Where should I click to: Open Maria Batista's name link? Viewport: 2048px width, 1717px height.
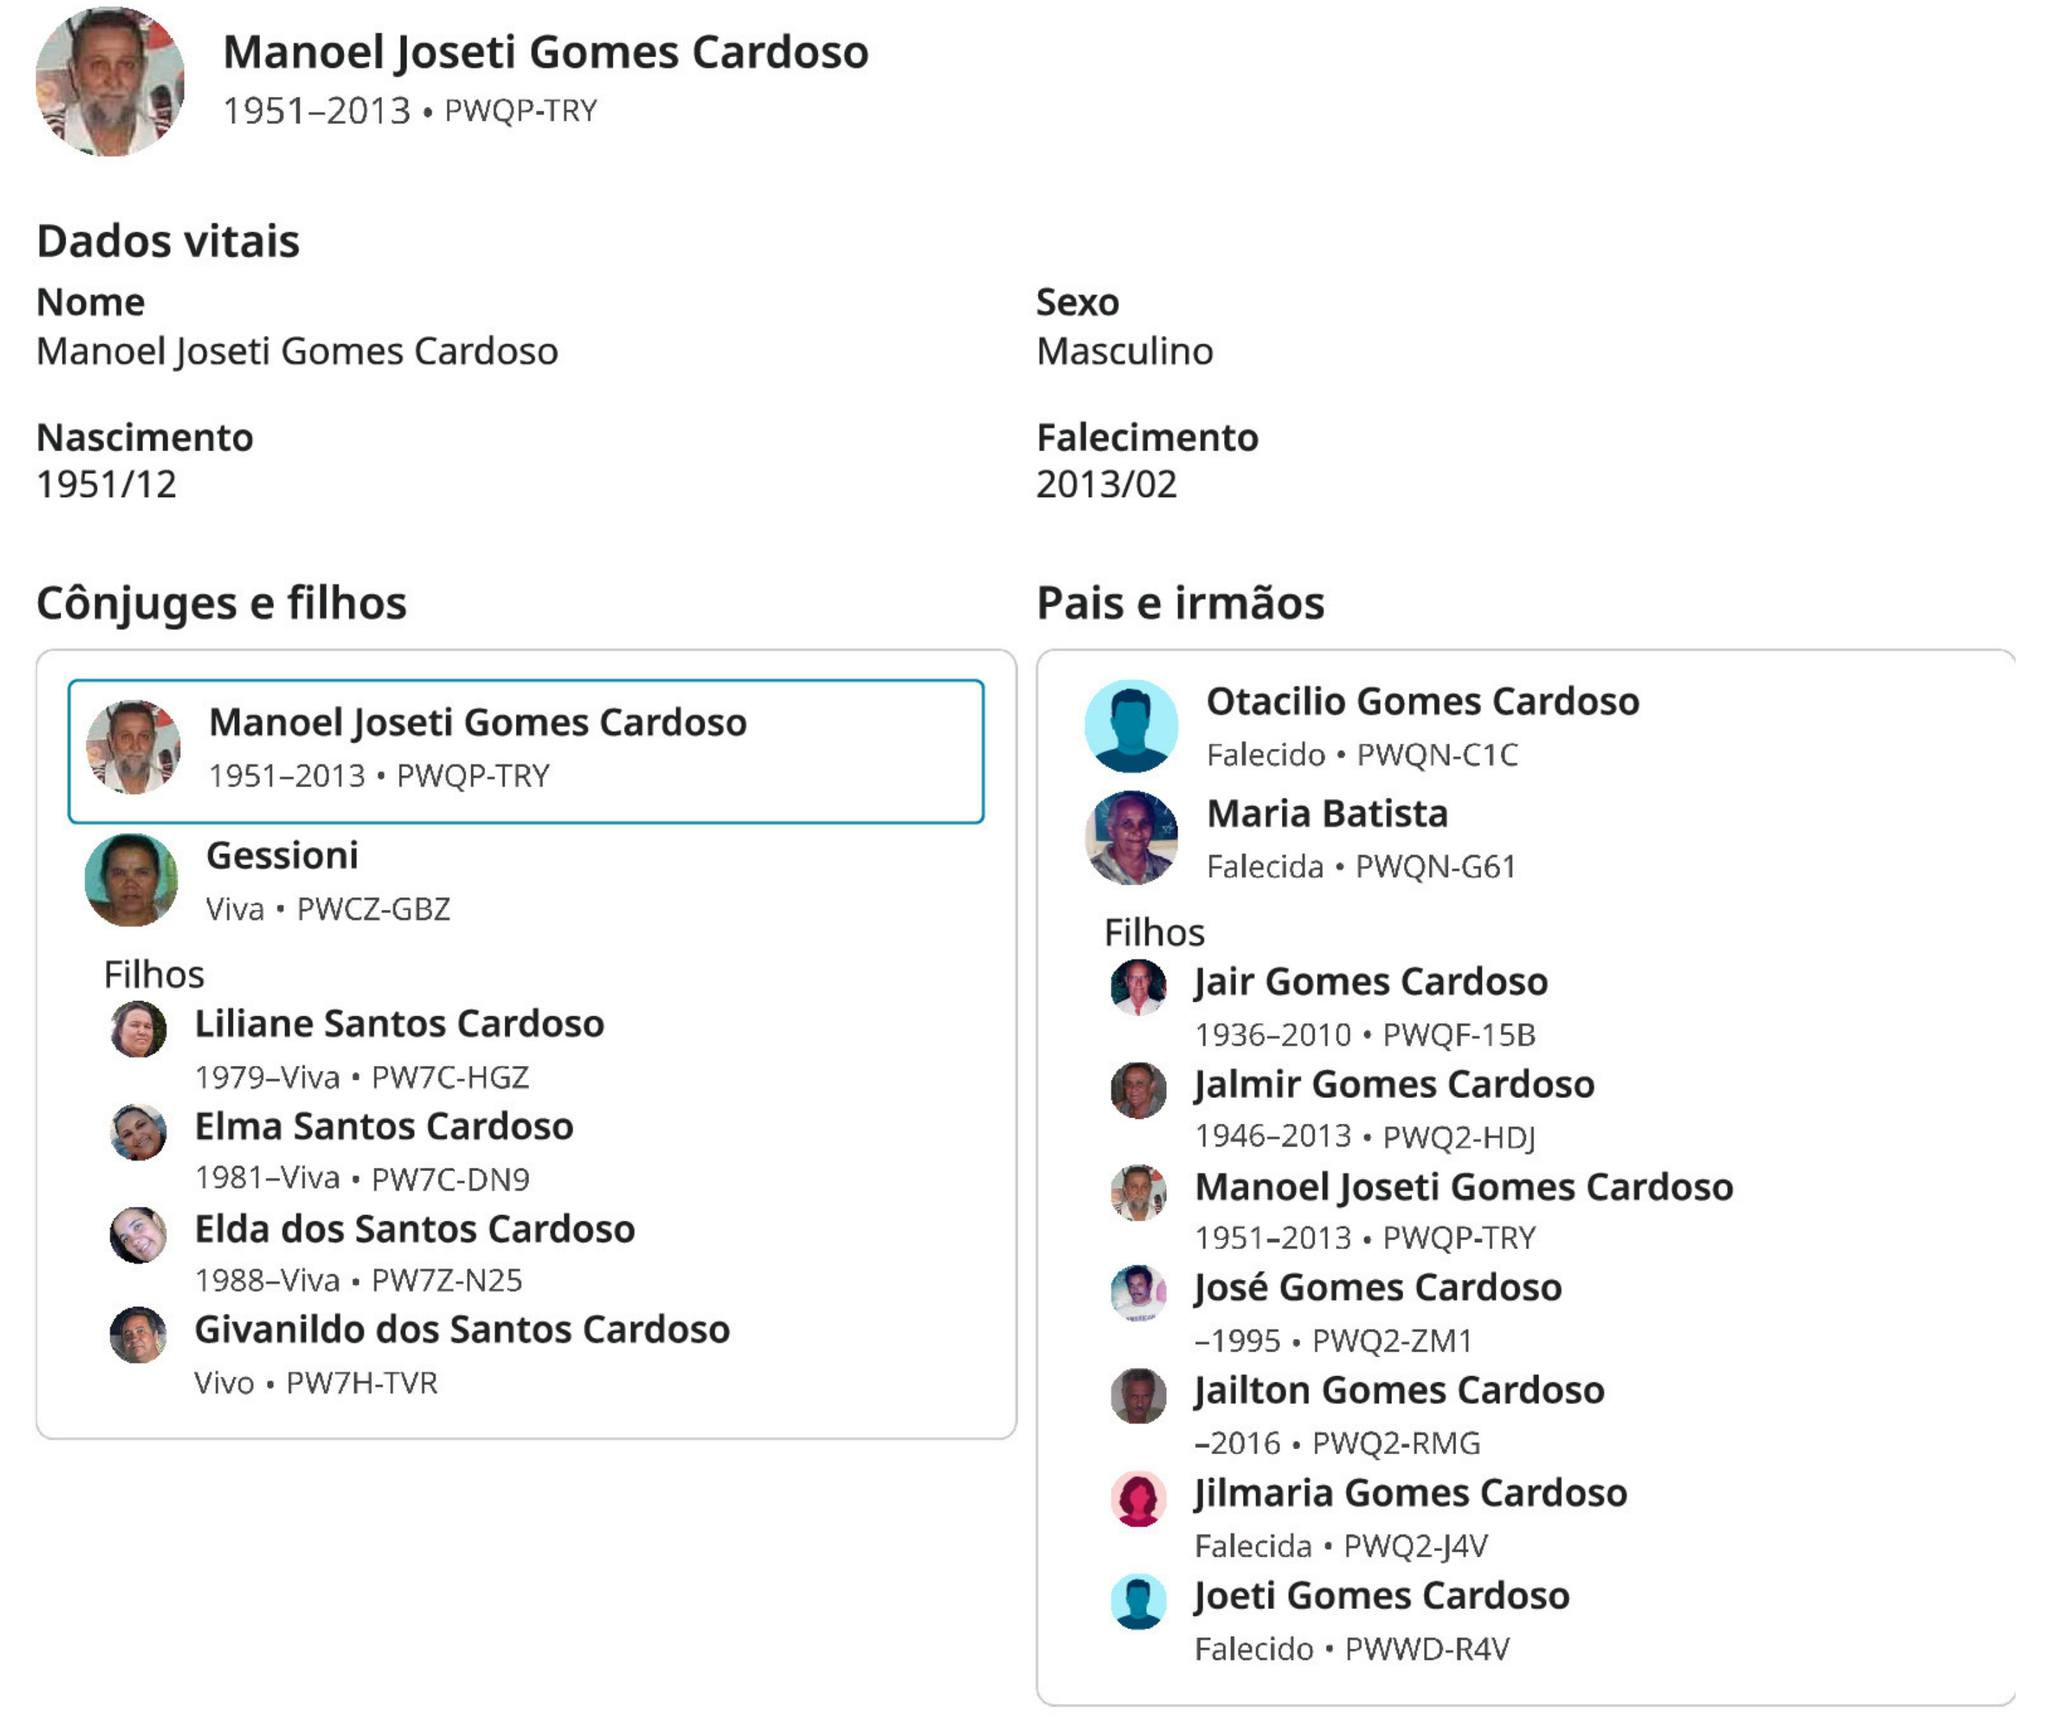click(1327, 814)
